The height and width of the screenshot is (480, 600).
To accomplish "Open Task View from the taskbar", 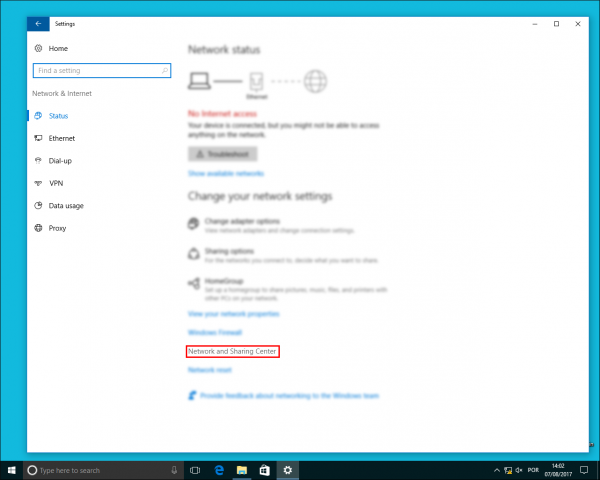I will pyautogui.click(x=195, y=470).
